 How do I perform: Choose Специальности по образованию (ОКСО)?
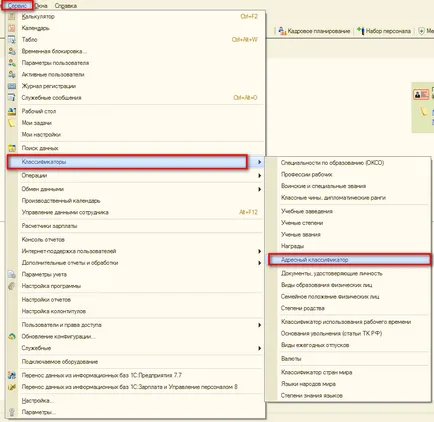point(332,163)
